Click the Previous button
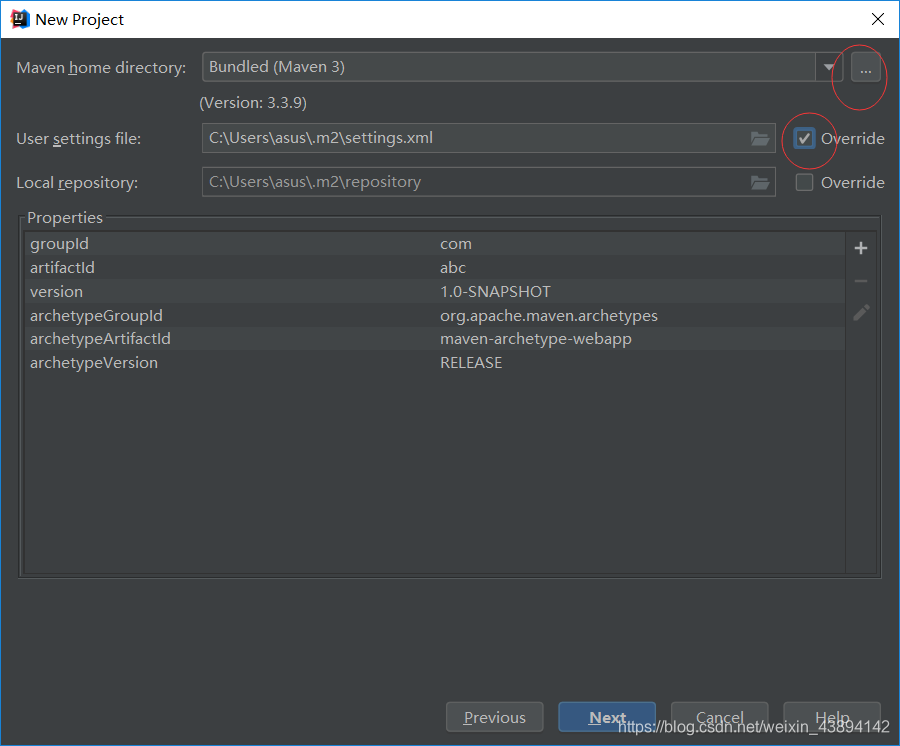Viewport: 900px width, 746px height. [x=495, y=717]
